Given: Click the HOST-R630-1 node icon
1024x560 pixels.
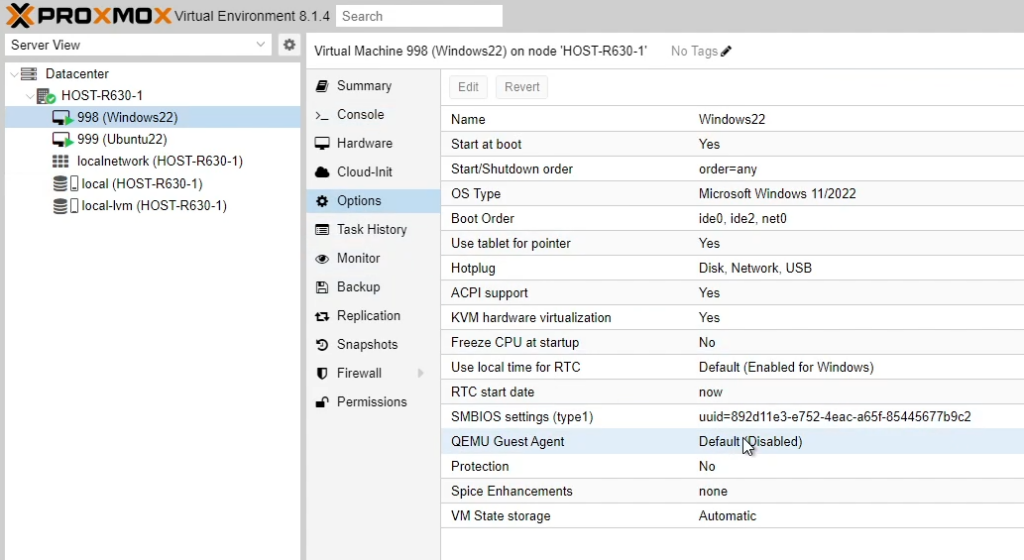Looking at the screenshot, I should tap(46, 96).
